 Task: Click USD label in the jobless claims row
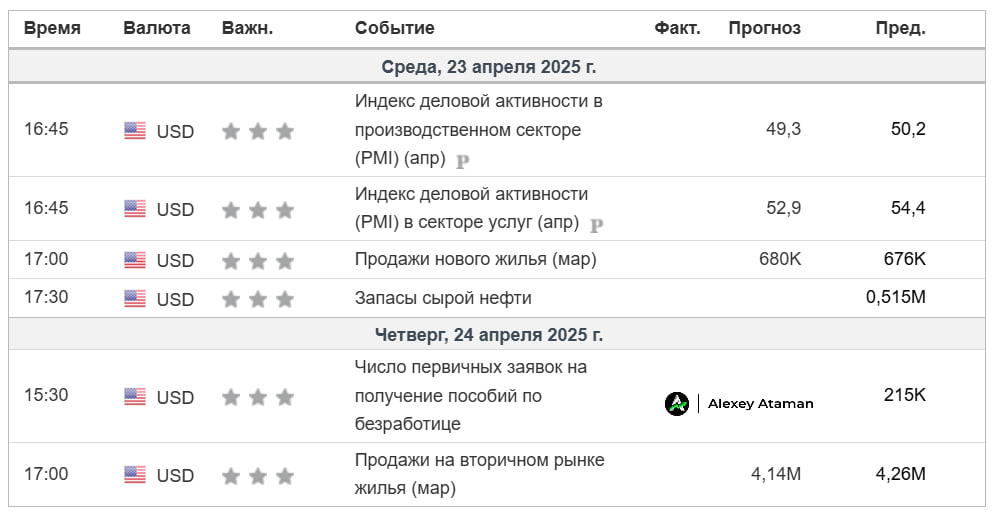coord(175,397)
